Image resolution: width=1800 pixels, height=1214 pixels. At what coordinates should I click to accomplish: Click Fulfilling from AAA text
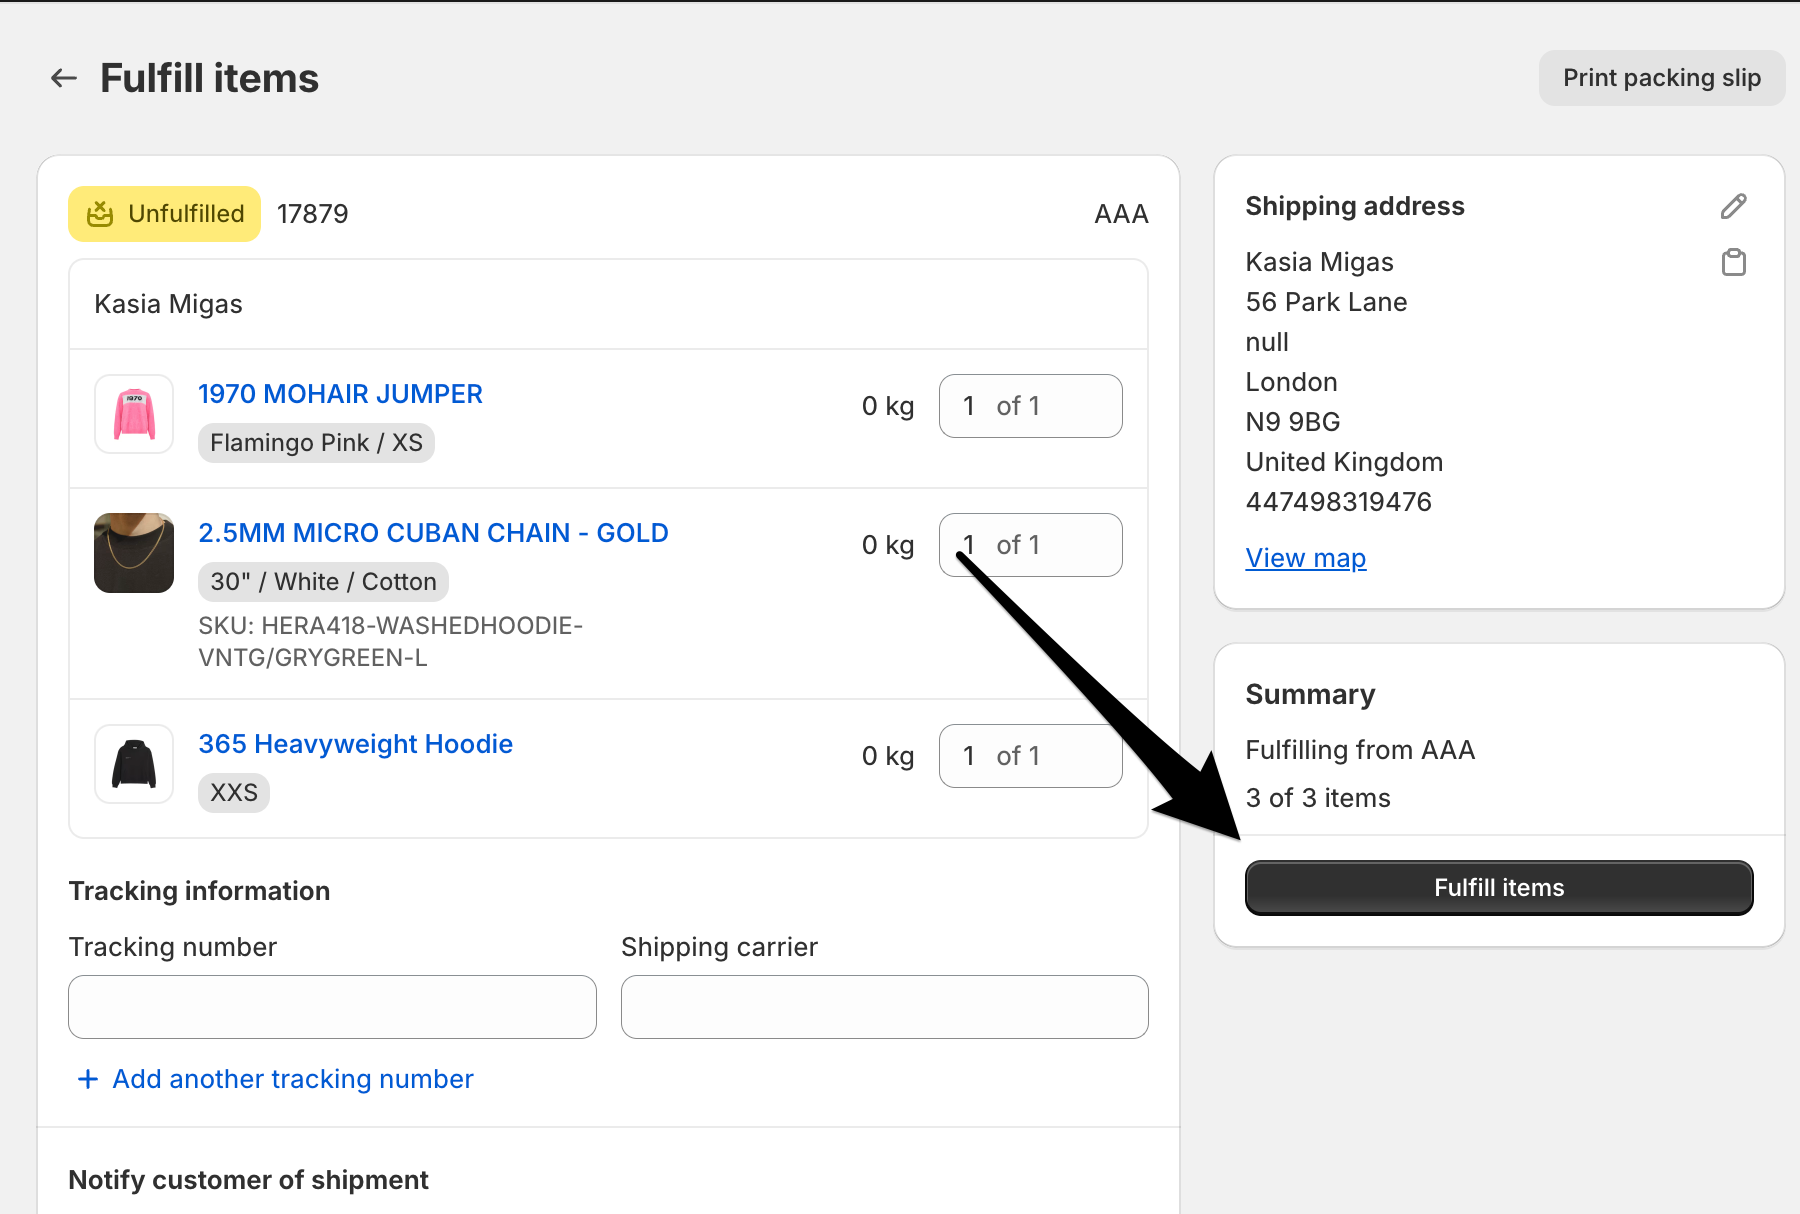click(x=1360, y=750)
